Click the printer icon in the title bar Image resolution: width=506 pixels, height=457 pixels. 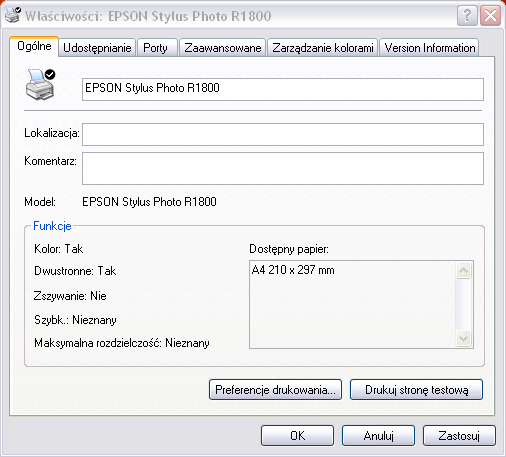point(13,15)
